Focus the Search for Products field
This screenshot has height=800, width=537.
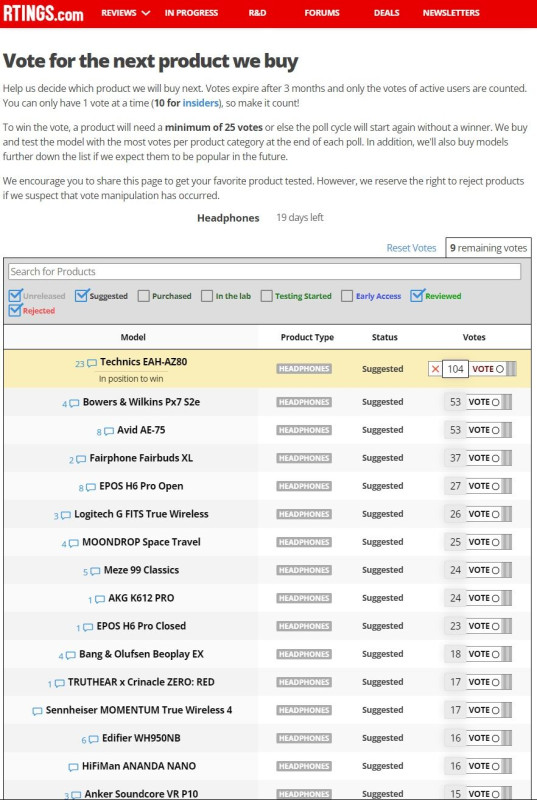coord(265,271)
